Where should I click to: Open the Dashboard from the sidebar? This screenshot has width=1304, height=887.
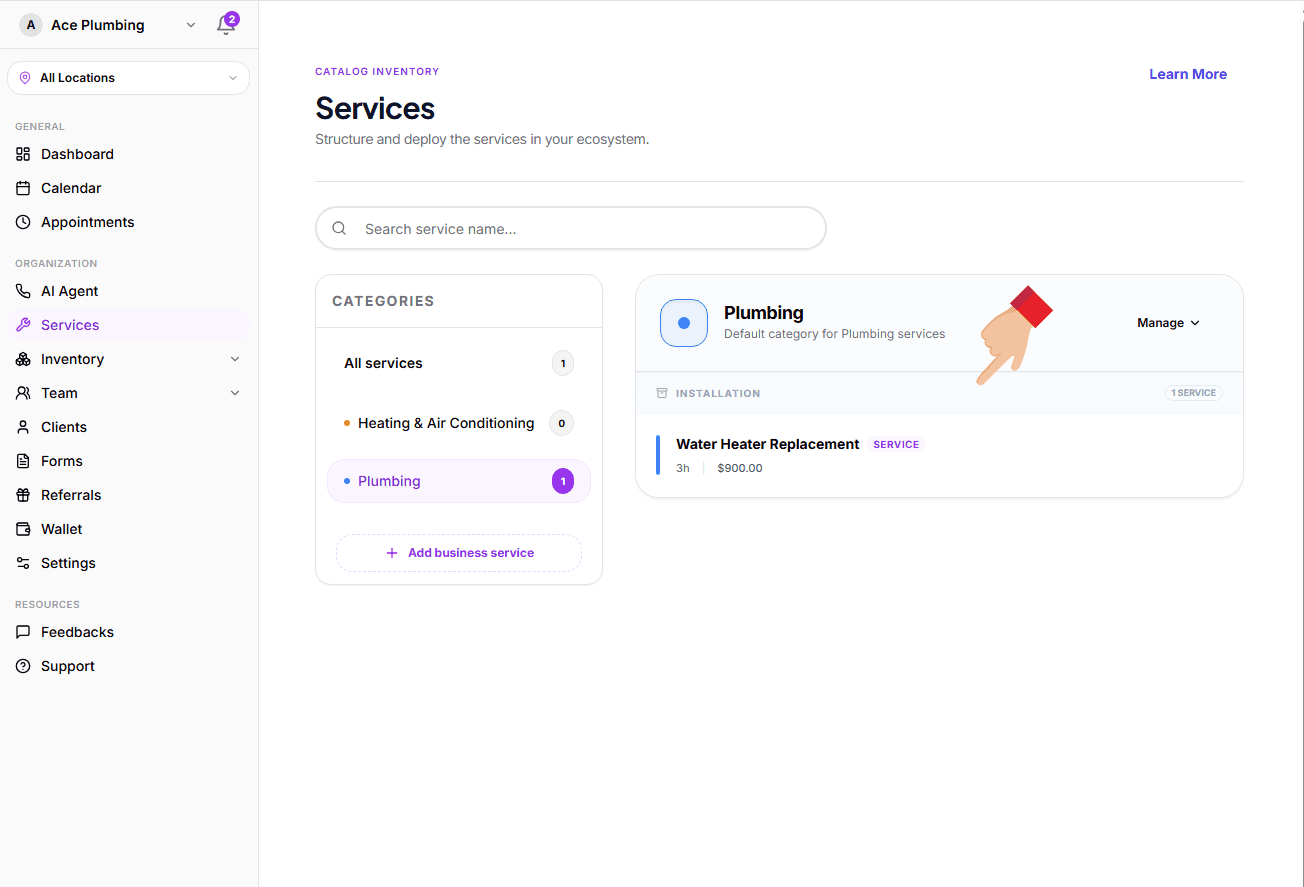[75, 153]
